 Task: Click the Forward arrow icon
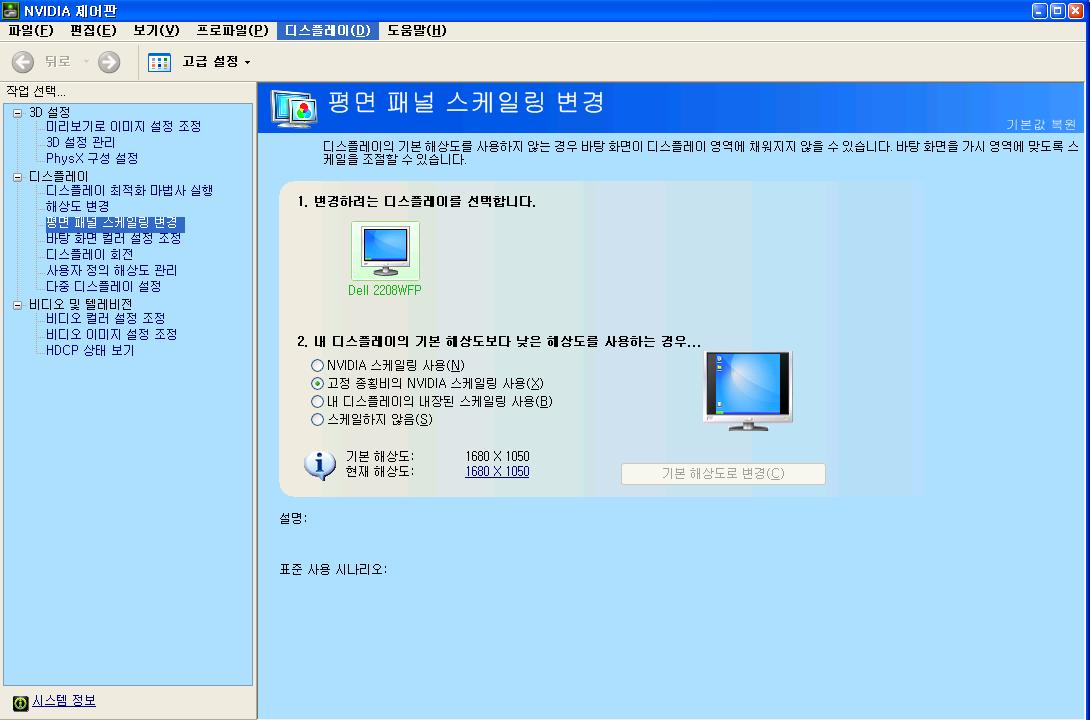[108, 62]
